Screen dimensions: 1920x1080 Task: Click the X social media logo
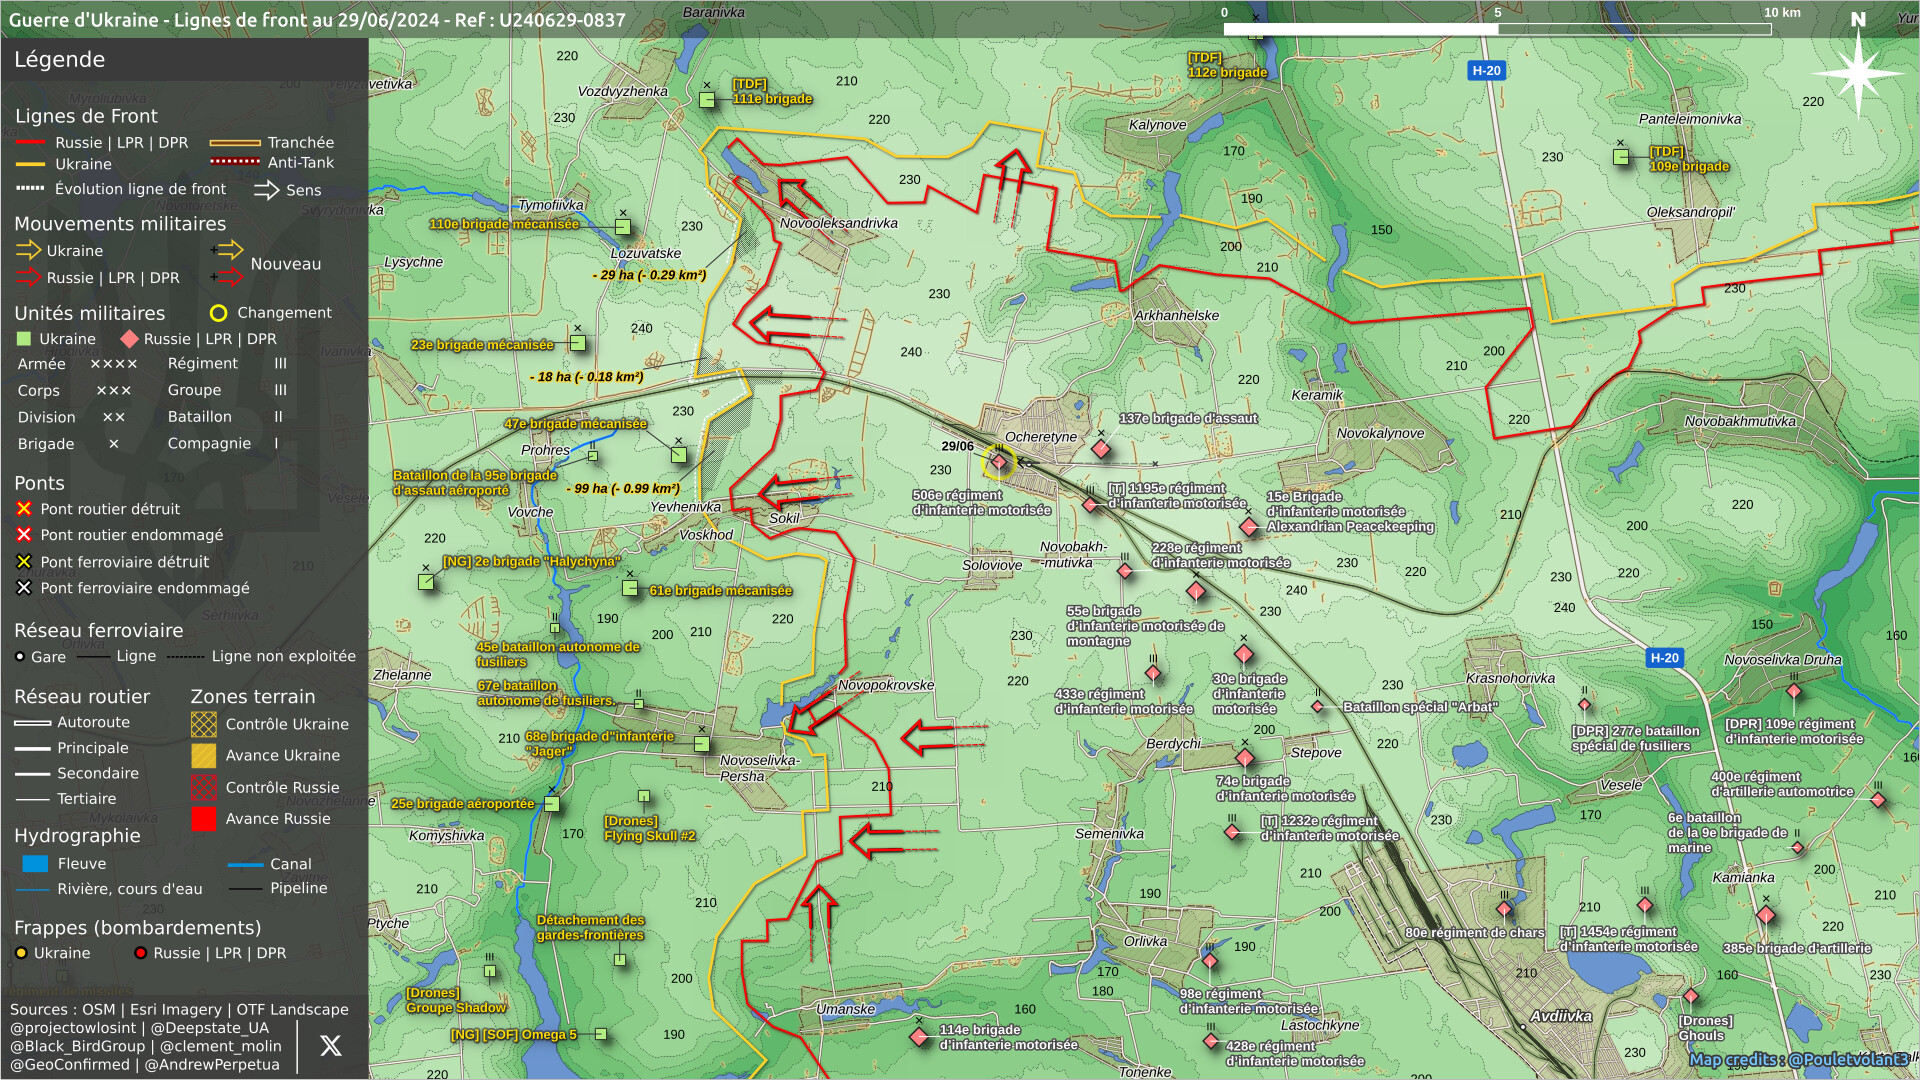point(330,1046)
